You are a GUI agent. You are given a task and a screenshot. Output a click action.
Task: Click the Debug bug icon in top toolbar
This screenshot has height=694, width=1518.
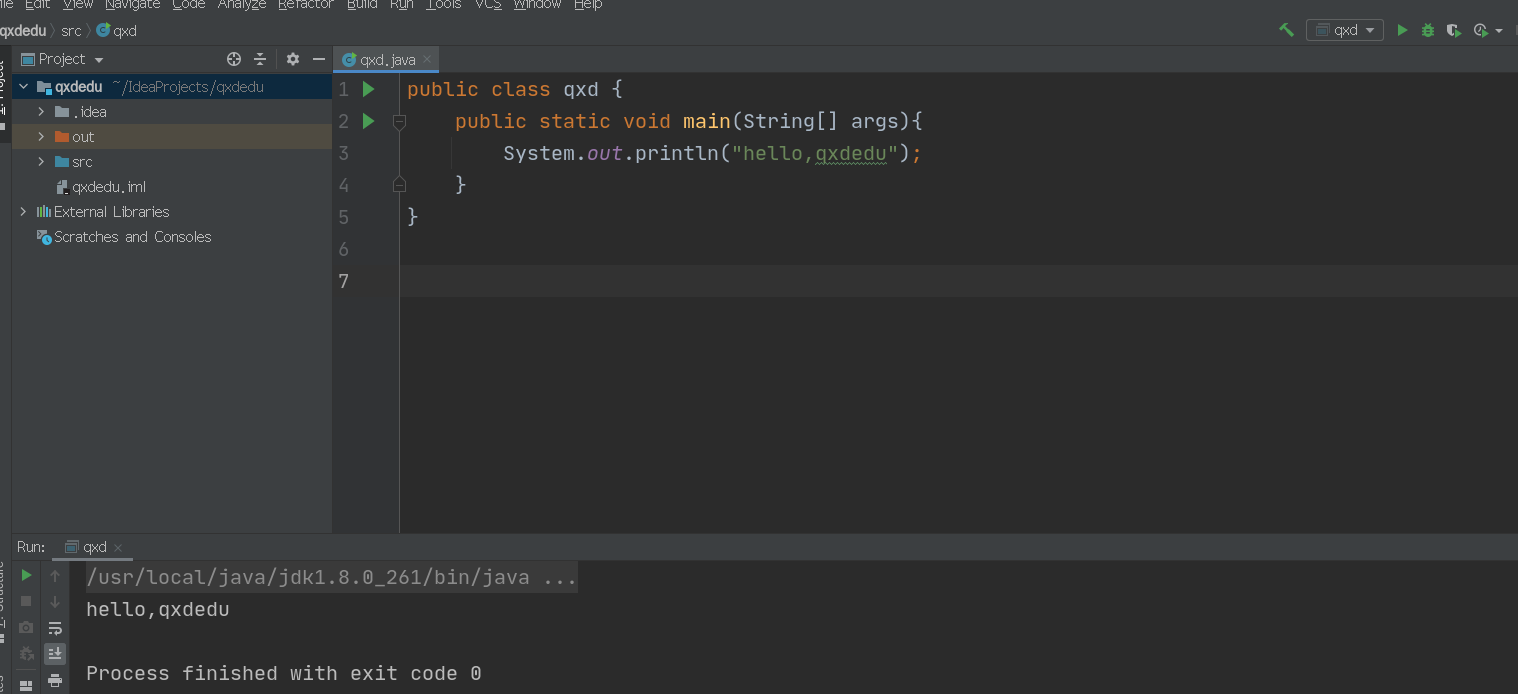[1428, 30]
